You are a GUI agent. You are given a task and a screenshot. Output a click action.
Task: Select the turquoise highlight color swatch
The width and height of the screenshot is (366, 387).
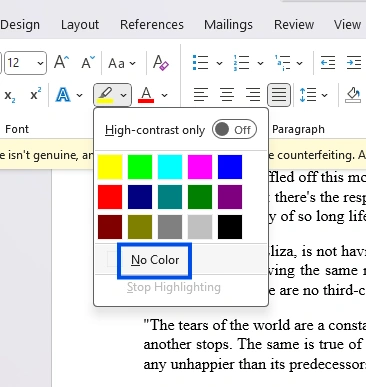[170, 167]
